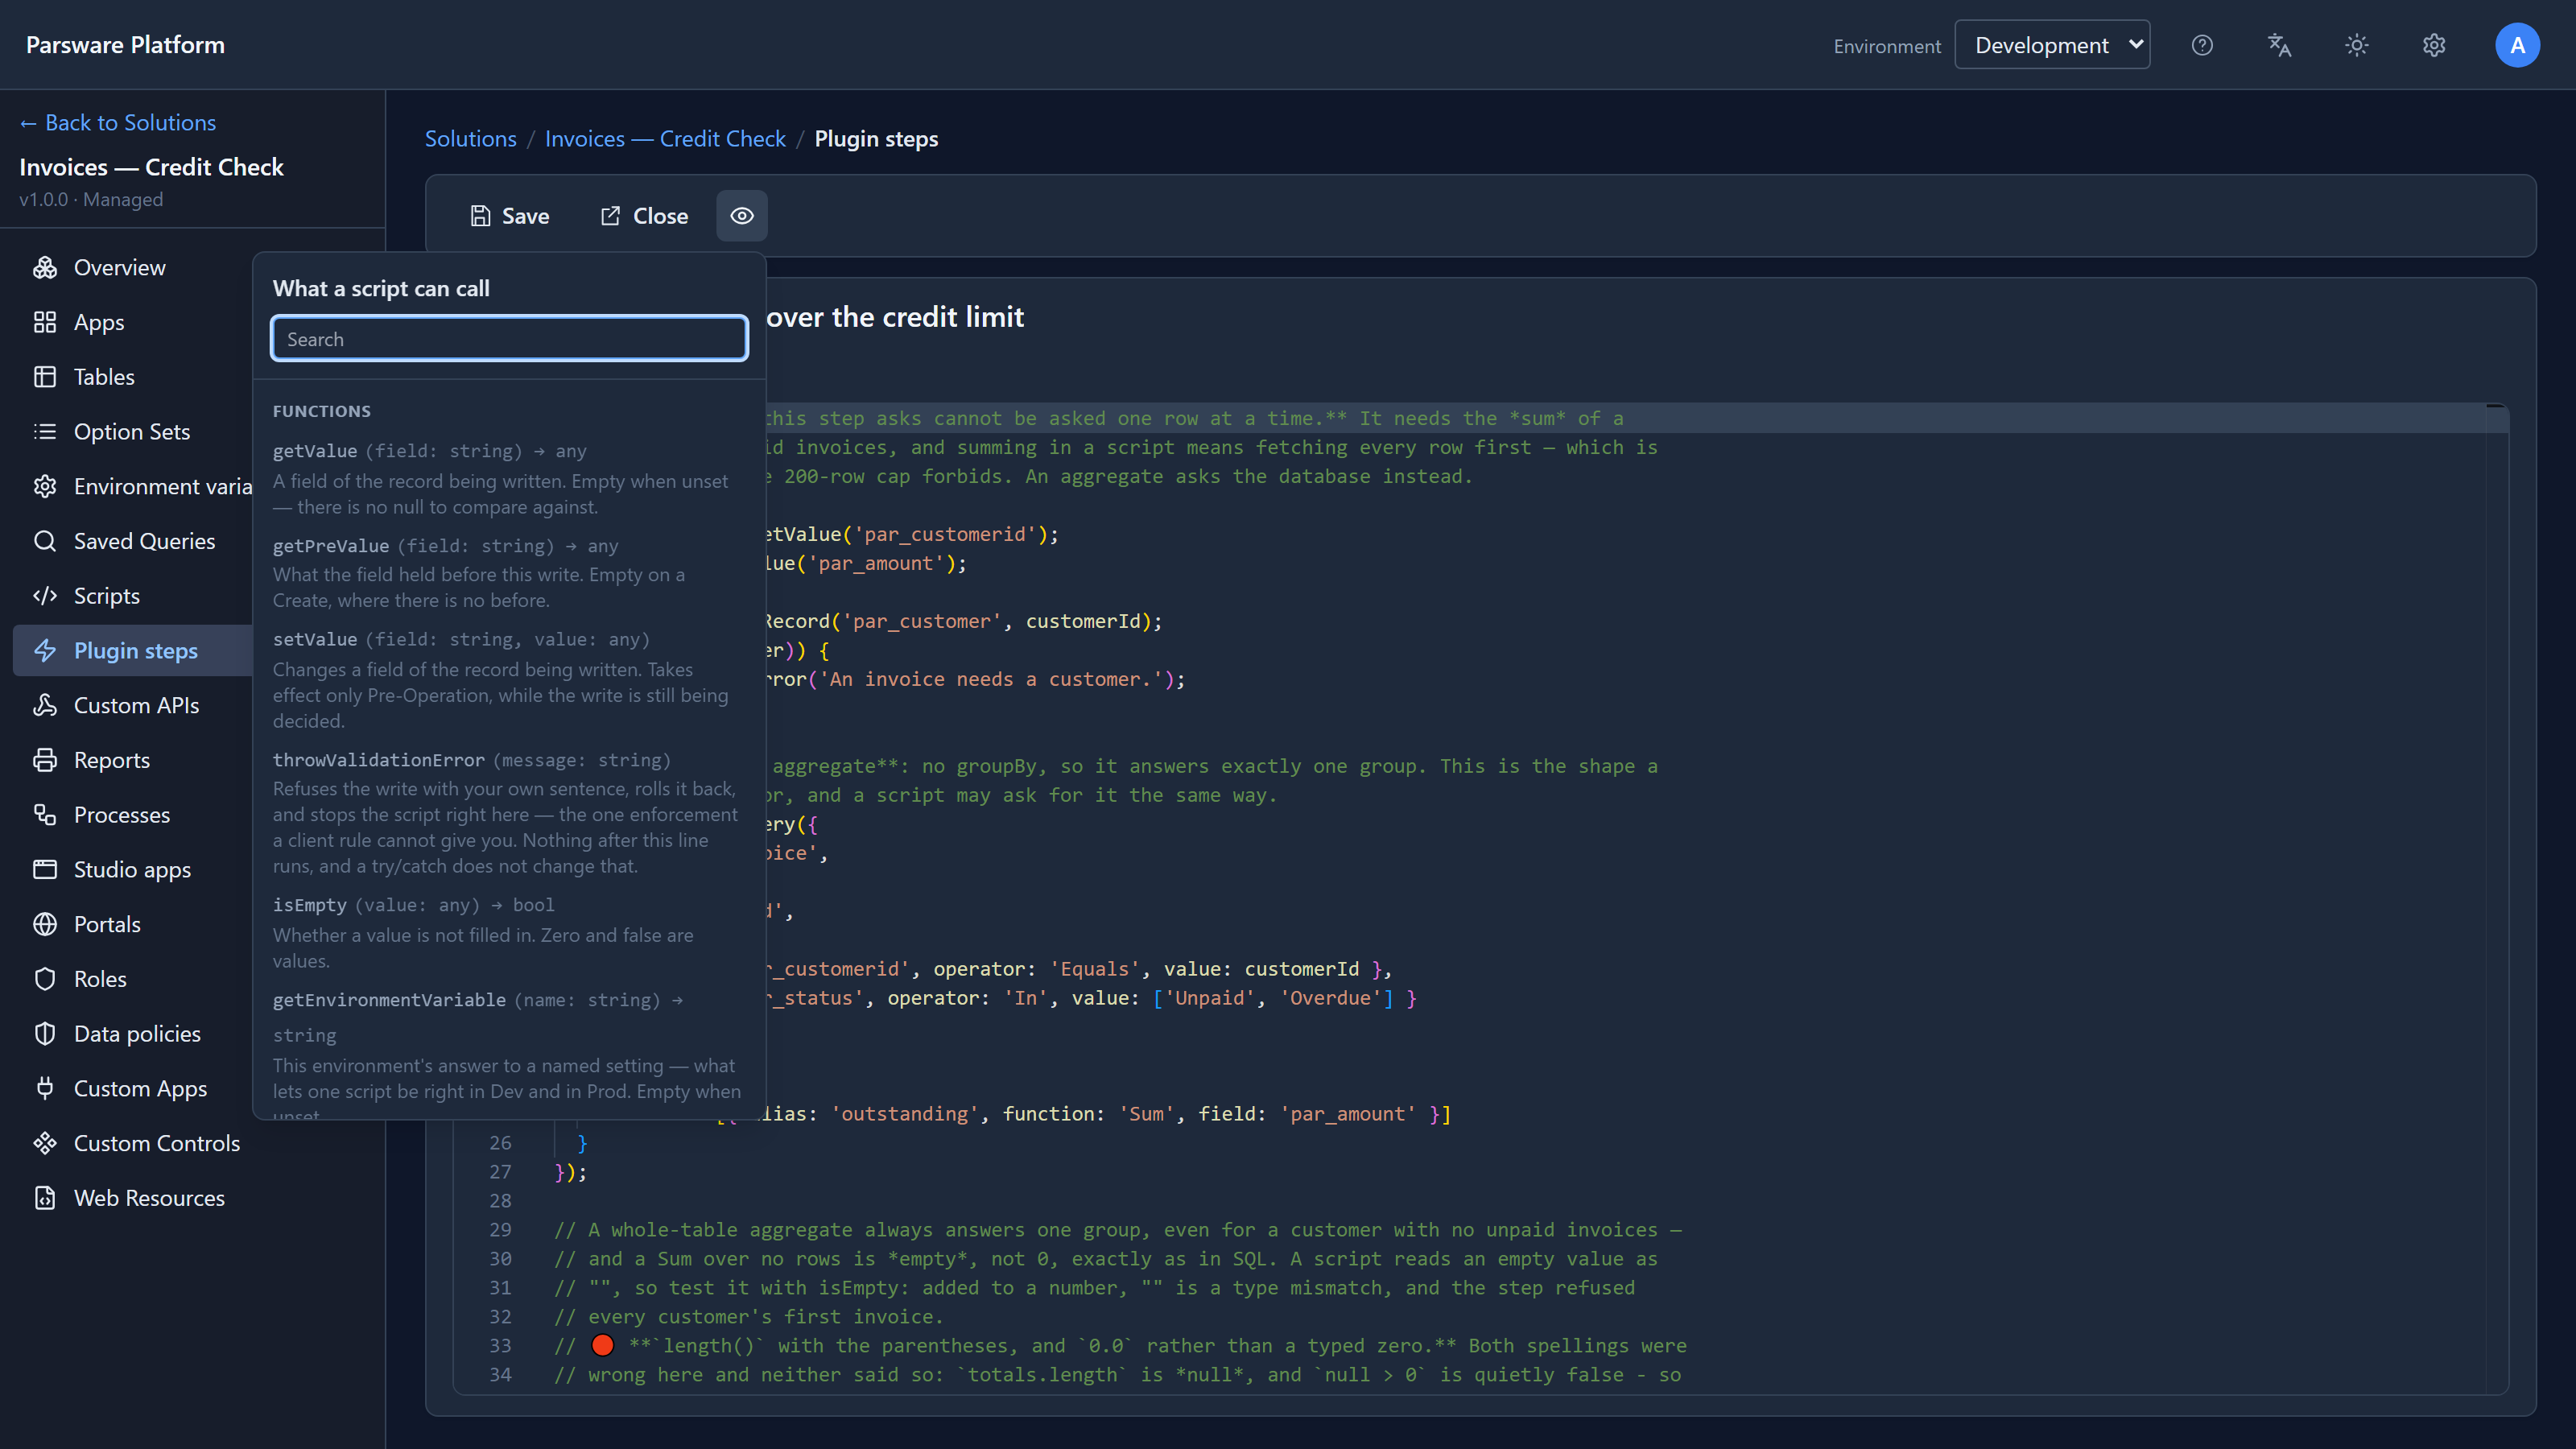Screen dimensions: 2576x1449
Task: Go to Studio apps in sidebar
Action: [x=133, y=869]
